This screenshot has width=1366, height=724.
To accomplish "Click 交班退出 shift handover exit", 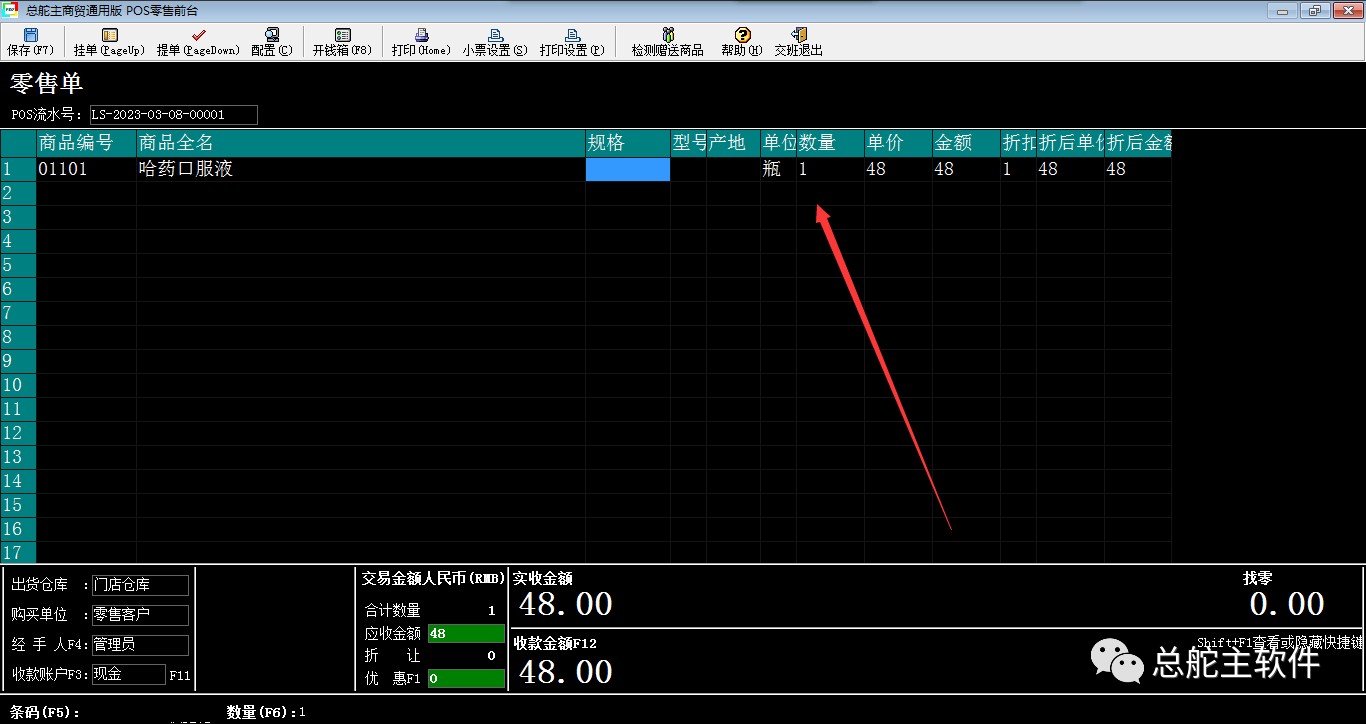I will pos(798,42).
